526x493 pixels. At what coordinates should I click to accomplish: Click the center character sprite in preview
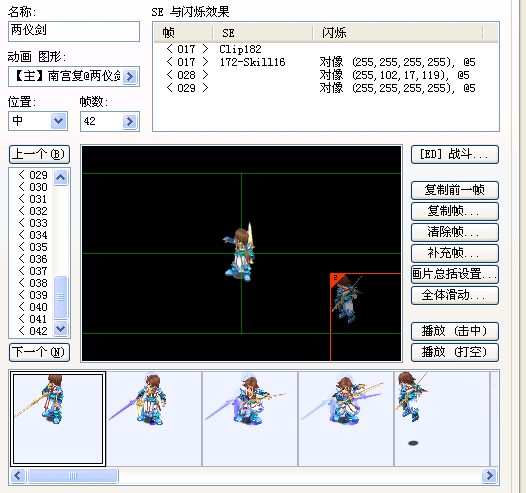coord(240,252)
